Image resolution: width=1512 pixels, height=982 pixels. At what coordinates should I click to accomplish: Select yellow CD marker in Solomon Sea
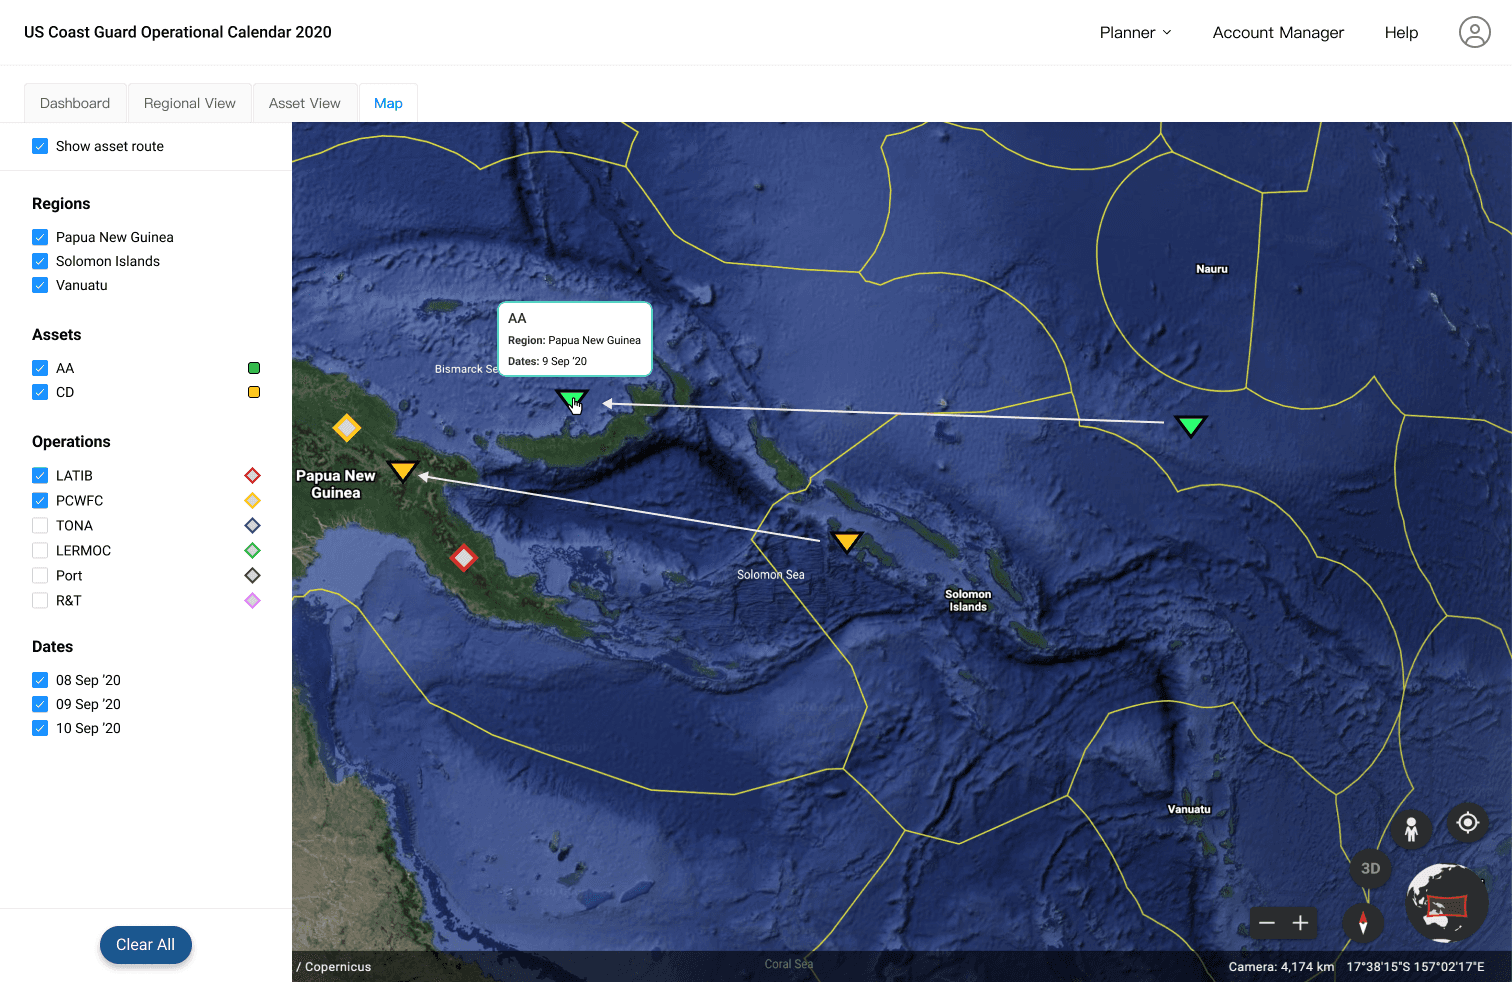coord(847,541)
